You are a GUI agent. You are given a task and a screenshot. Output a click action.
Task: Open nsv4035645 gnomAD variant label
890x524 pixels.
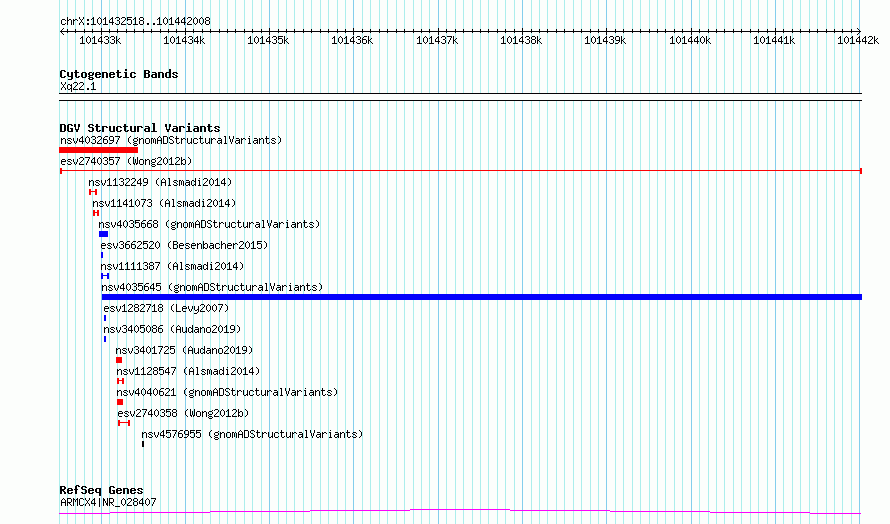coord(212,287)
